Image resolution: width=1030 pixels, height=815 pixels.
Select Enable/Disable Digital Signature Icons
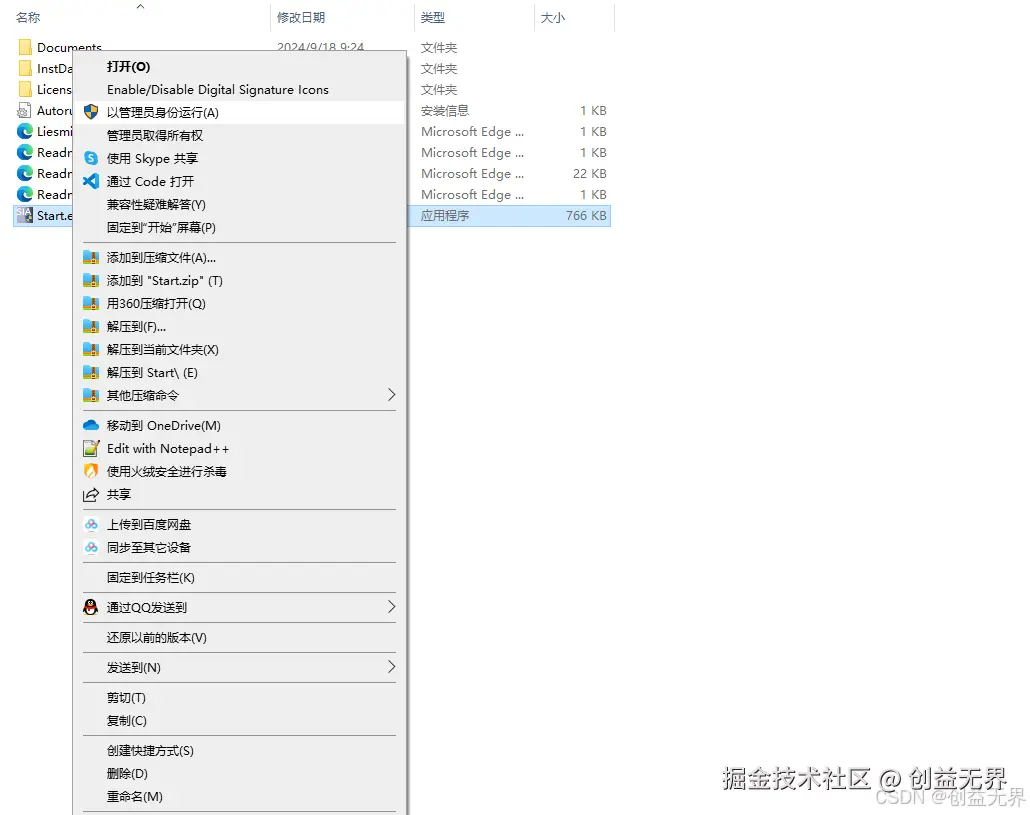pyautogui.click(x=217, y=89)
